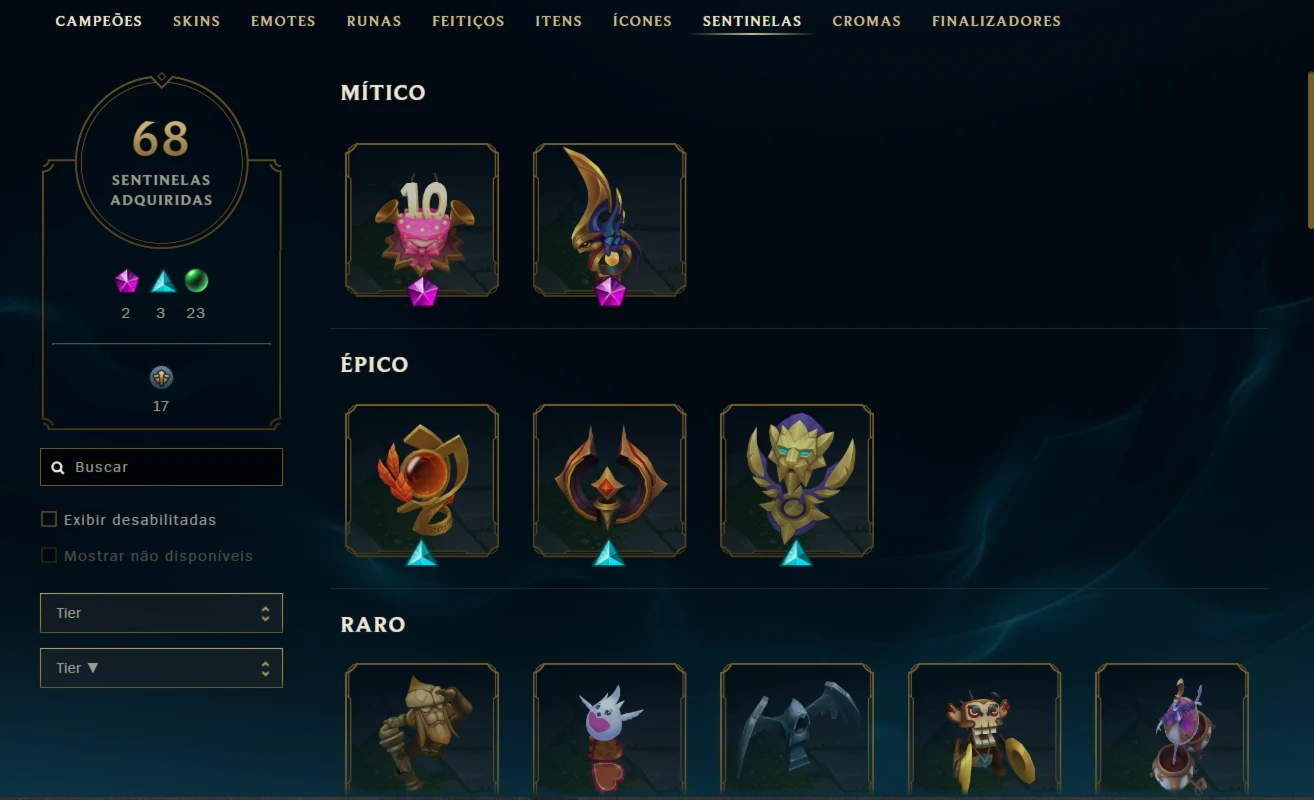Image resolution: width=1314 pixels, height=800 pixels.
Task: Pick the golden bearded mask epic ward
Action: coord(797,480)
